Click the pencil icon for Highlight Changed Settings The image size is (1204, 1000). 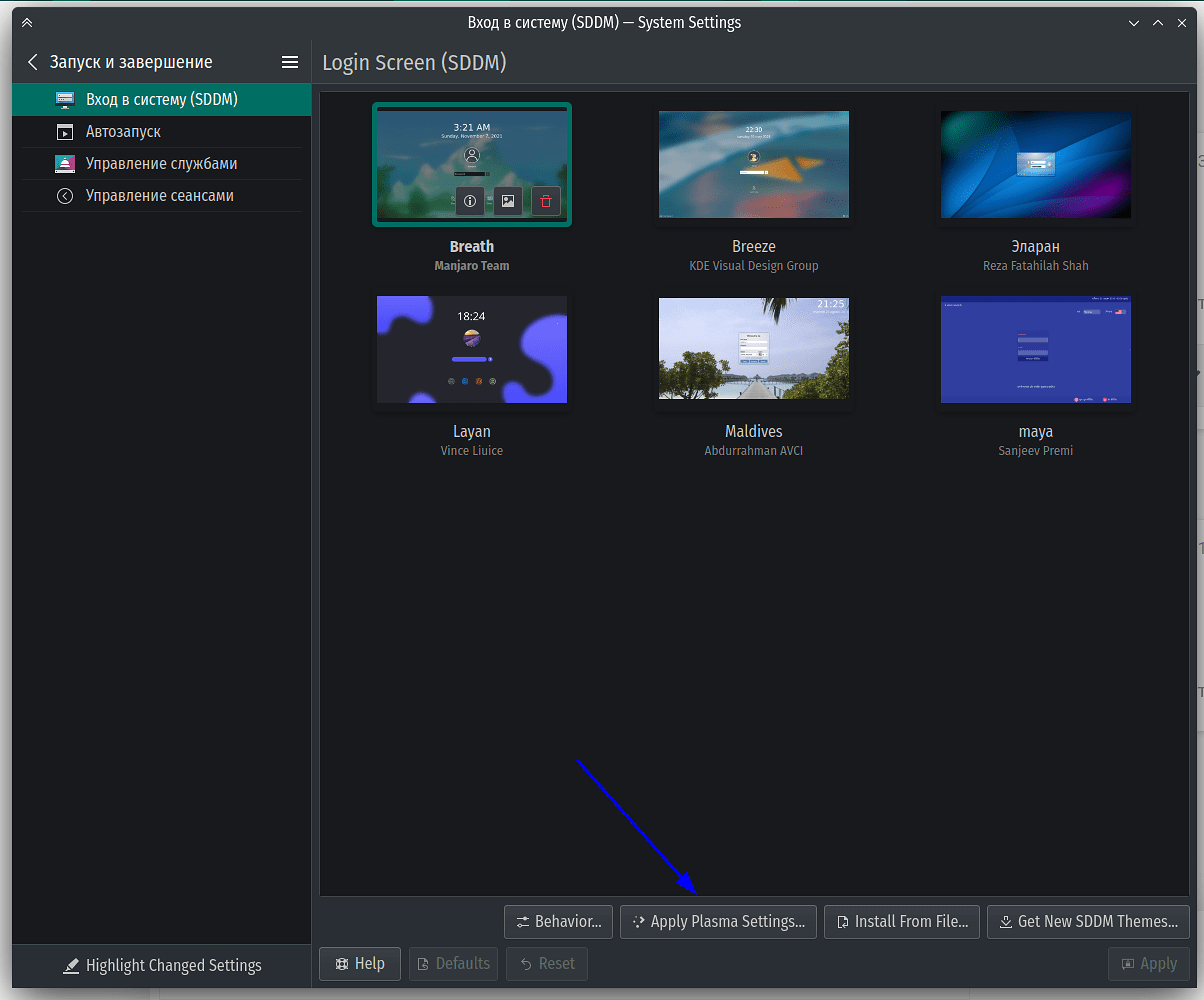pyautogui.click(x=71, y=965)
